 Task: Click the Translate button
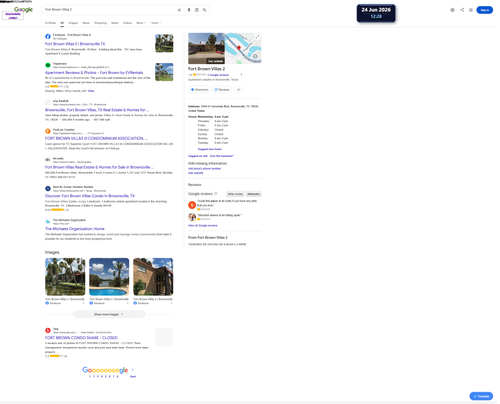481,396
